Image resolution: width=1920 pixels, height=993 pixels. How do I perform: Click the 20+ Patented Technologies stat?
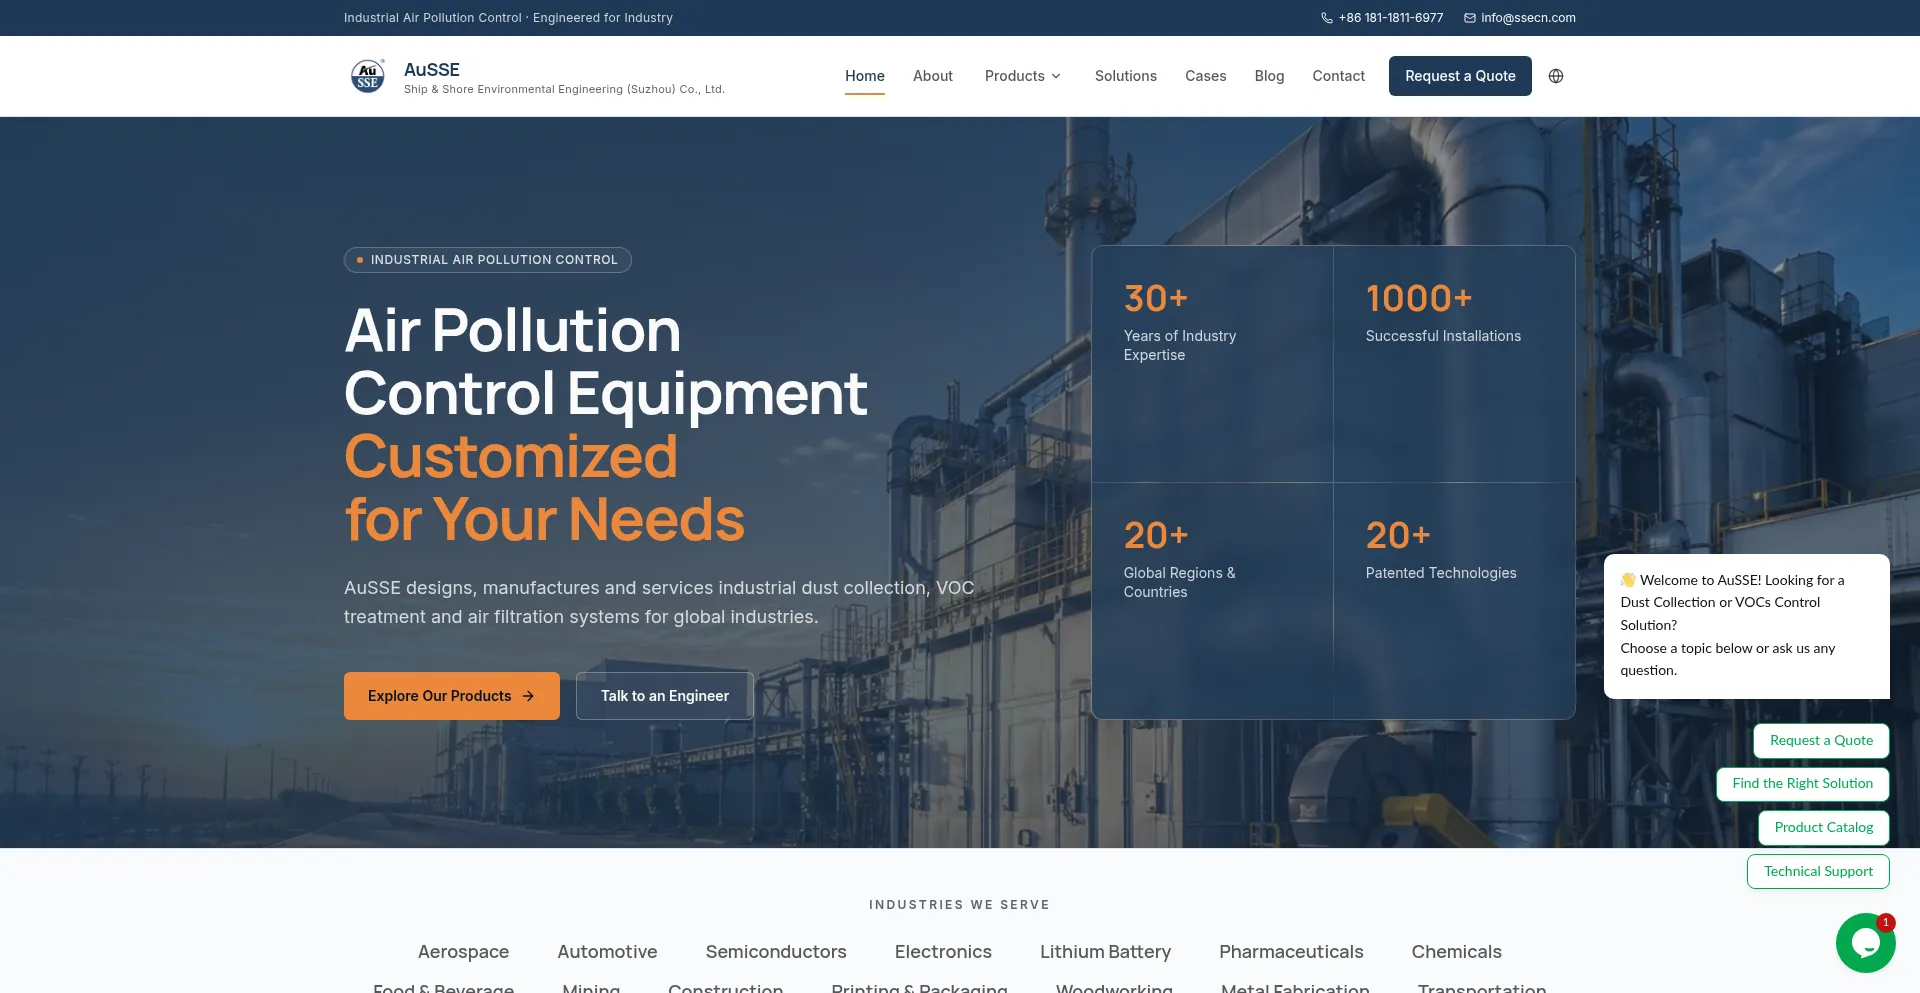tap(1454, 601)
